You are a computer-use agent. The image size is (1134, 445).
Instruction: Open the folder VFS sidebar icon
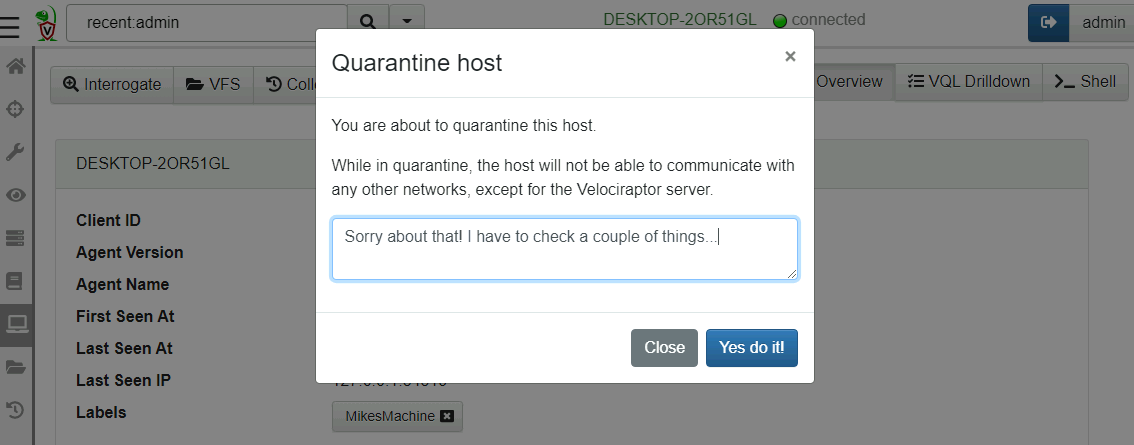pyautogui.click(x=15, y=368)
